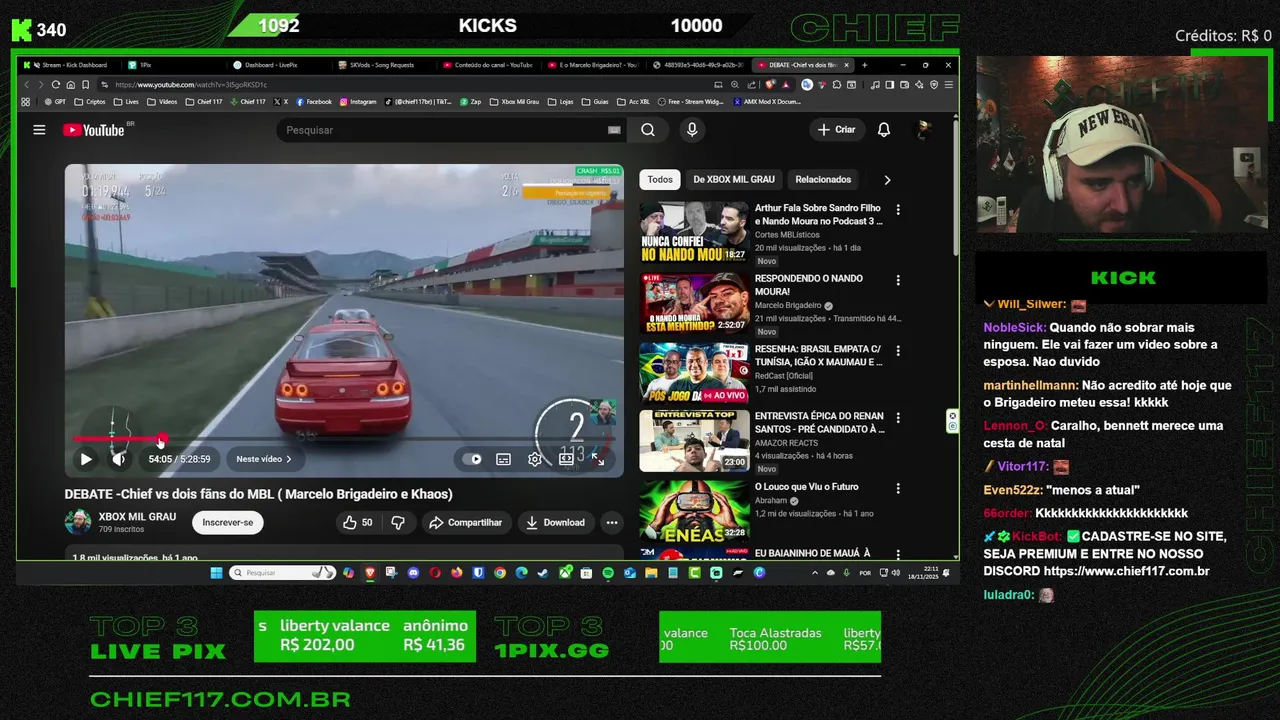Go to the YouTube home logo

94,130
